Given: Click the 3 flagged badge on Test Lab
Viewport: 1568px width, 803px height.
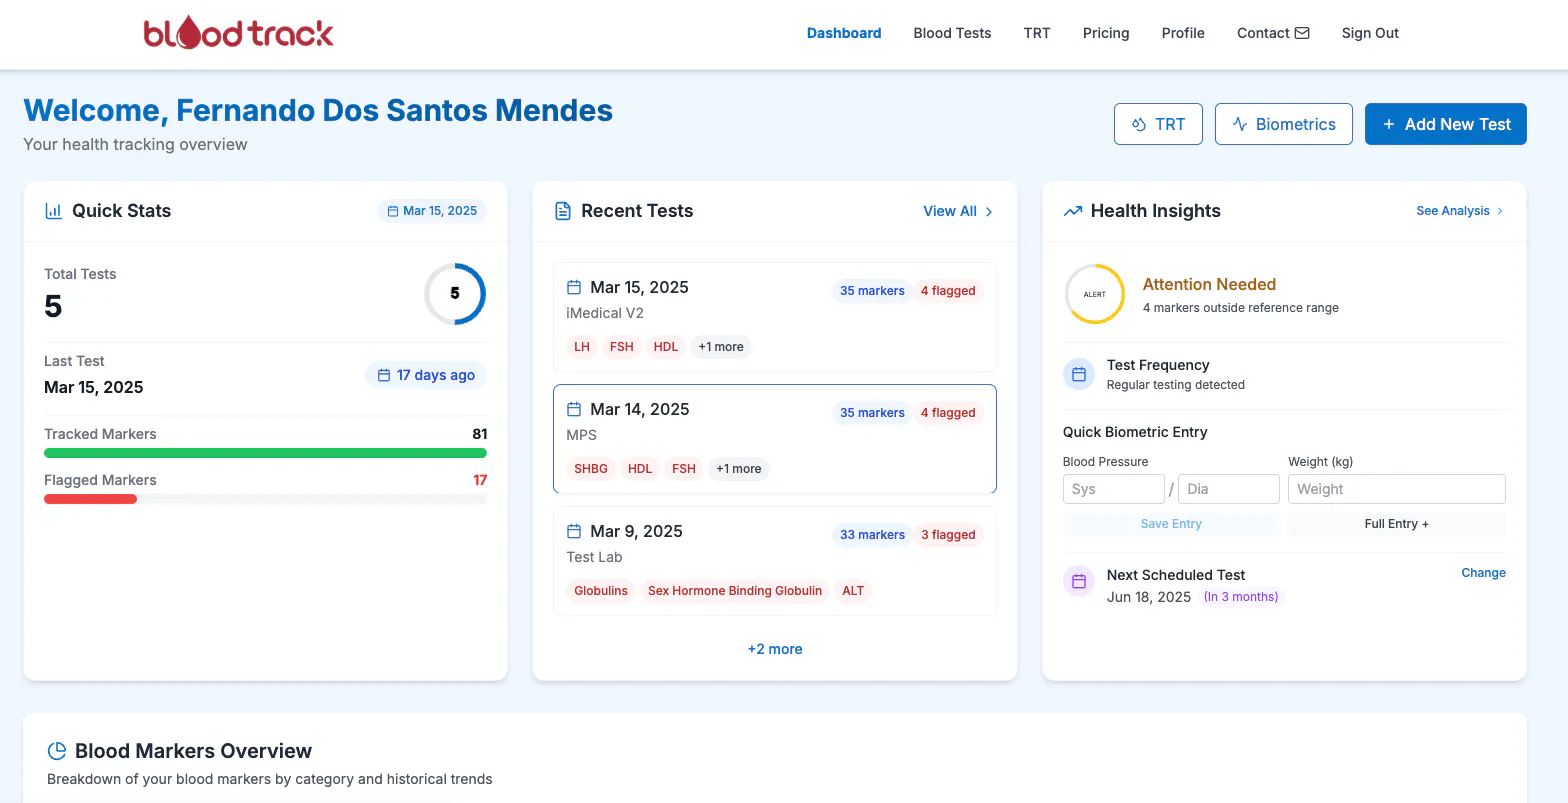Looking at the screenshot, I should tap(948, 535).
